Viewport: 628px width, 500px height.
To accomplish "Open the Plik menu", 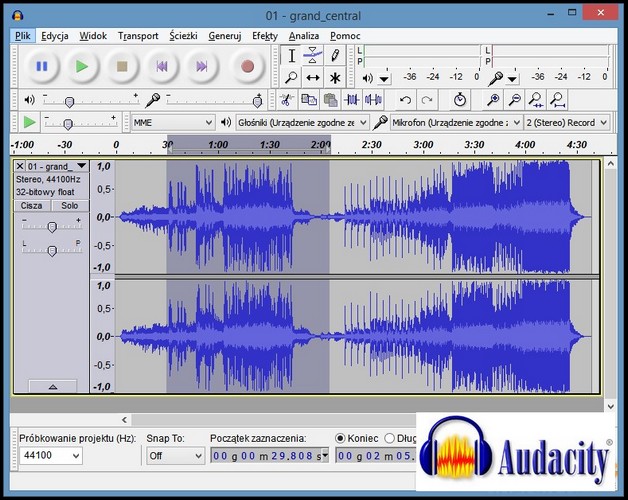I will click(x=23, y=36).
